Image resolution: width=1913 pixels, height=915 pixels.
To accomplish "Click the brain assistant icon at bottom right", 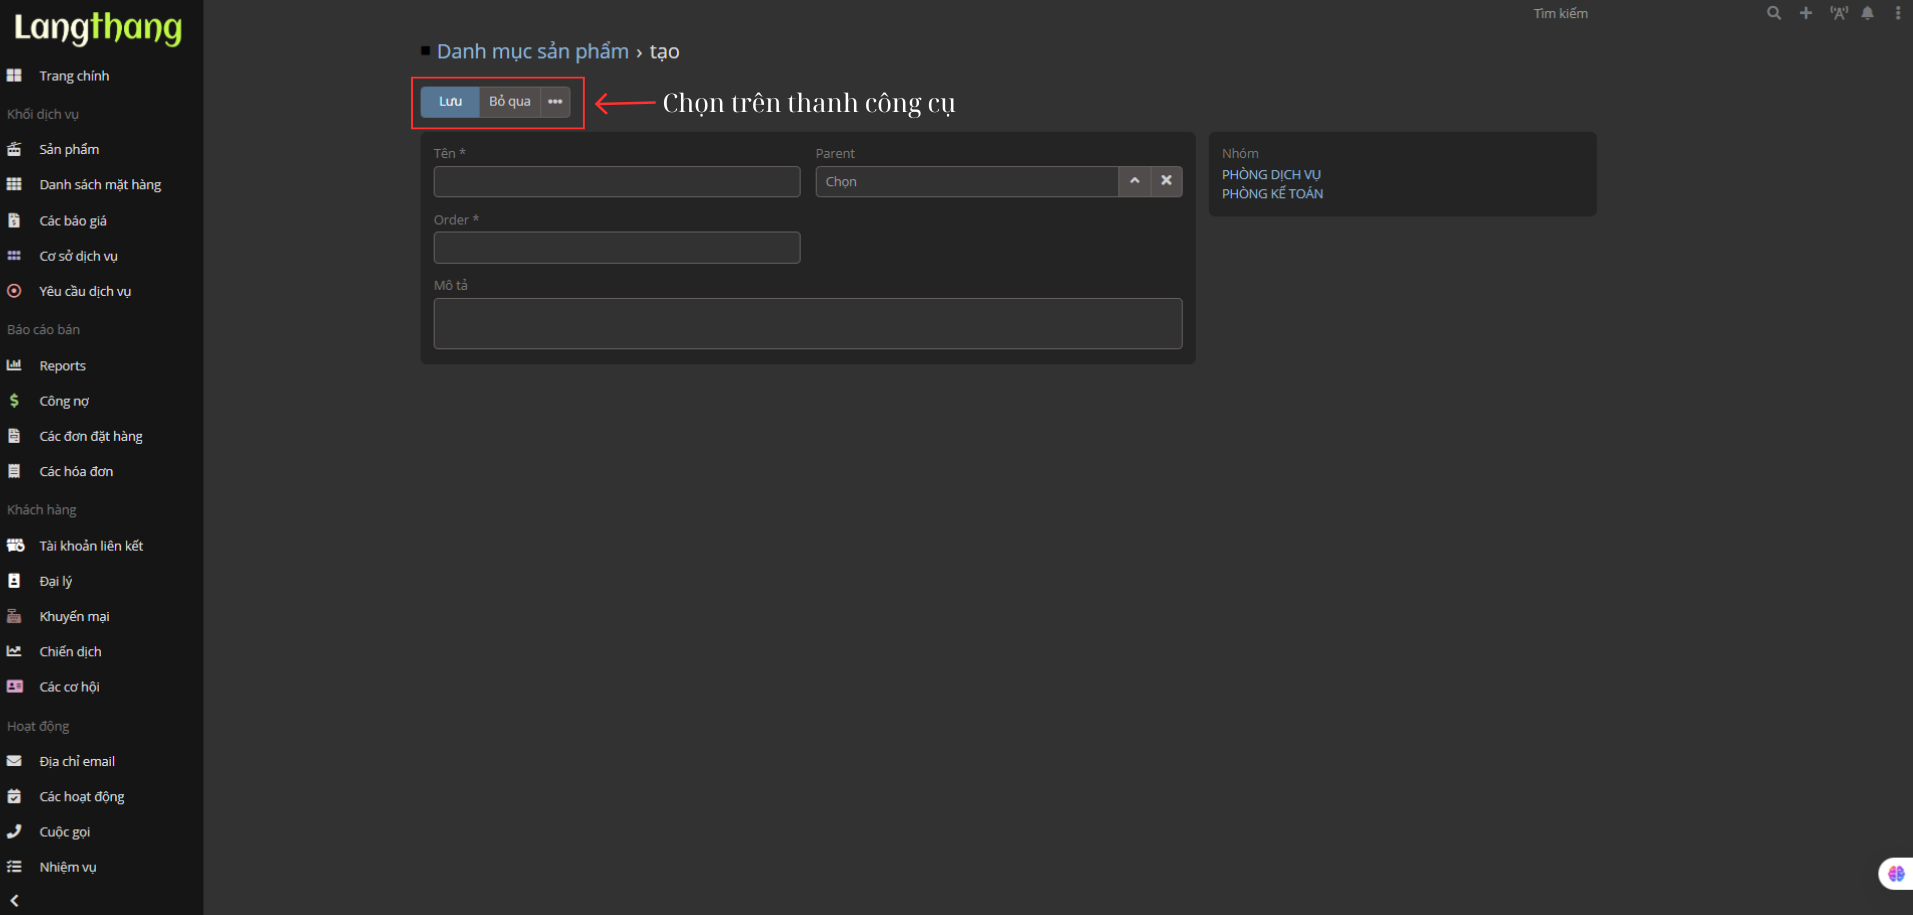I will pos(1895,873).
